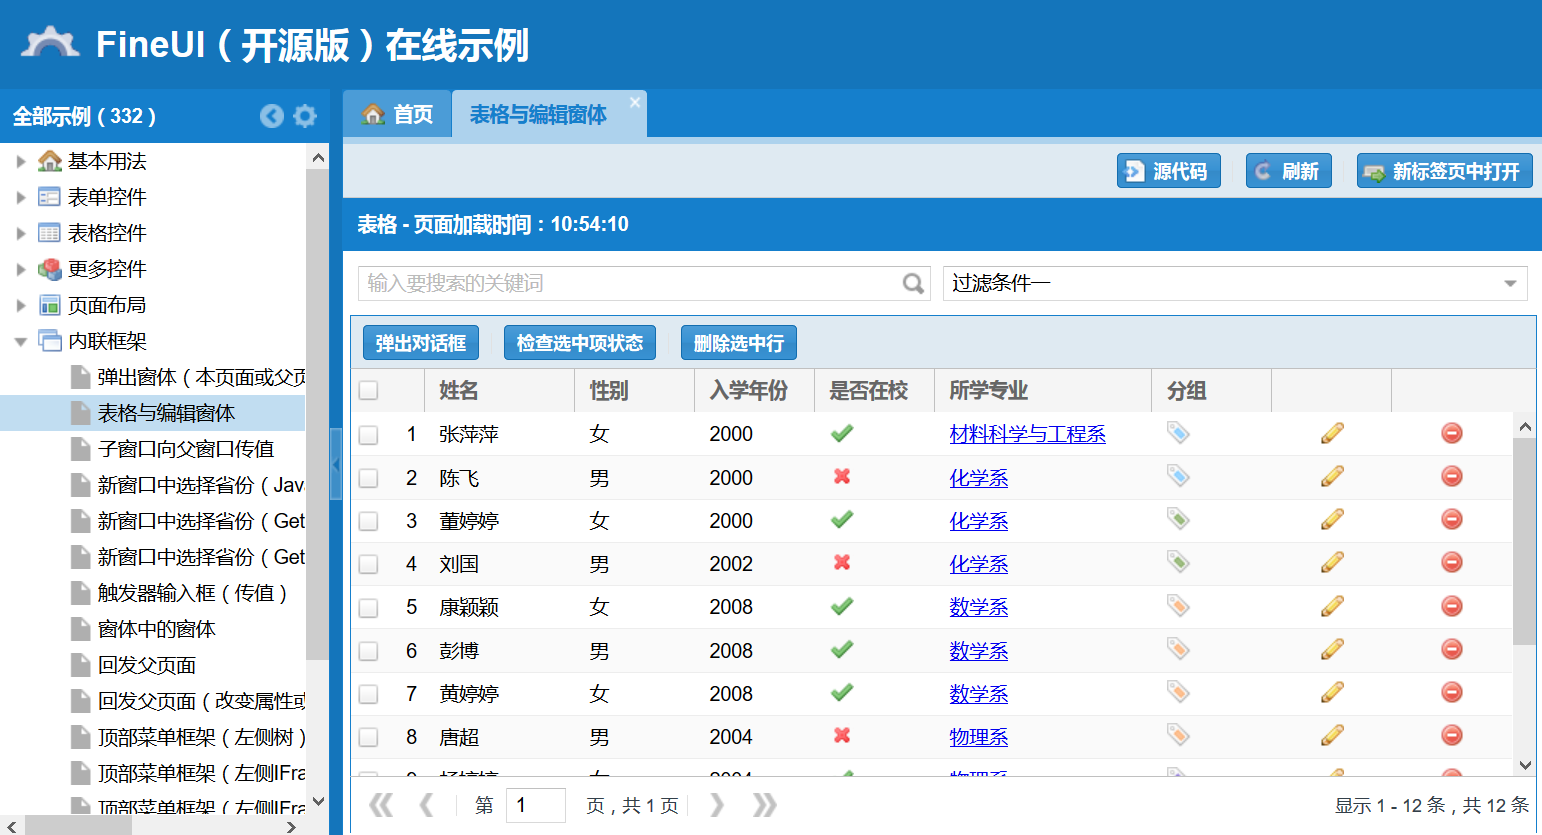Click the edit pencil icon for 康颖颖
1542x835 pixels.
click(x=1332, y=606)
